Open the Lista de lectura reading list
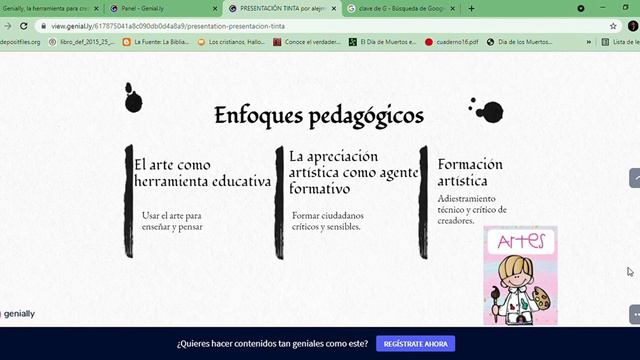Screen dimensions: 640x360 tap(620, 42)
